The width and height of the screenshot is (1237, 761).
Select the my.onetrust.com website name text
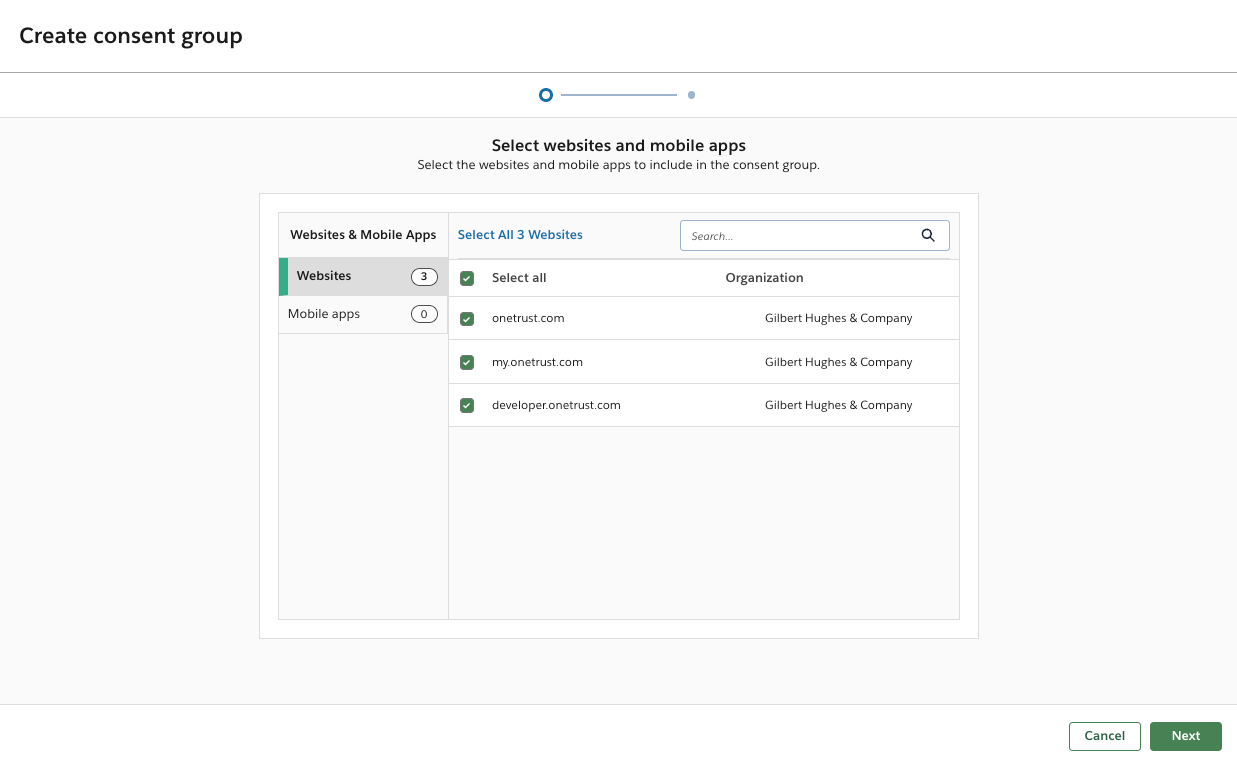[x=537, y=362]
